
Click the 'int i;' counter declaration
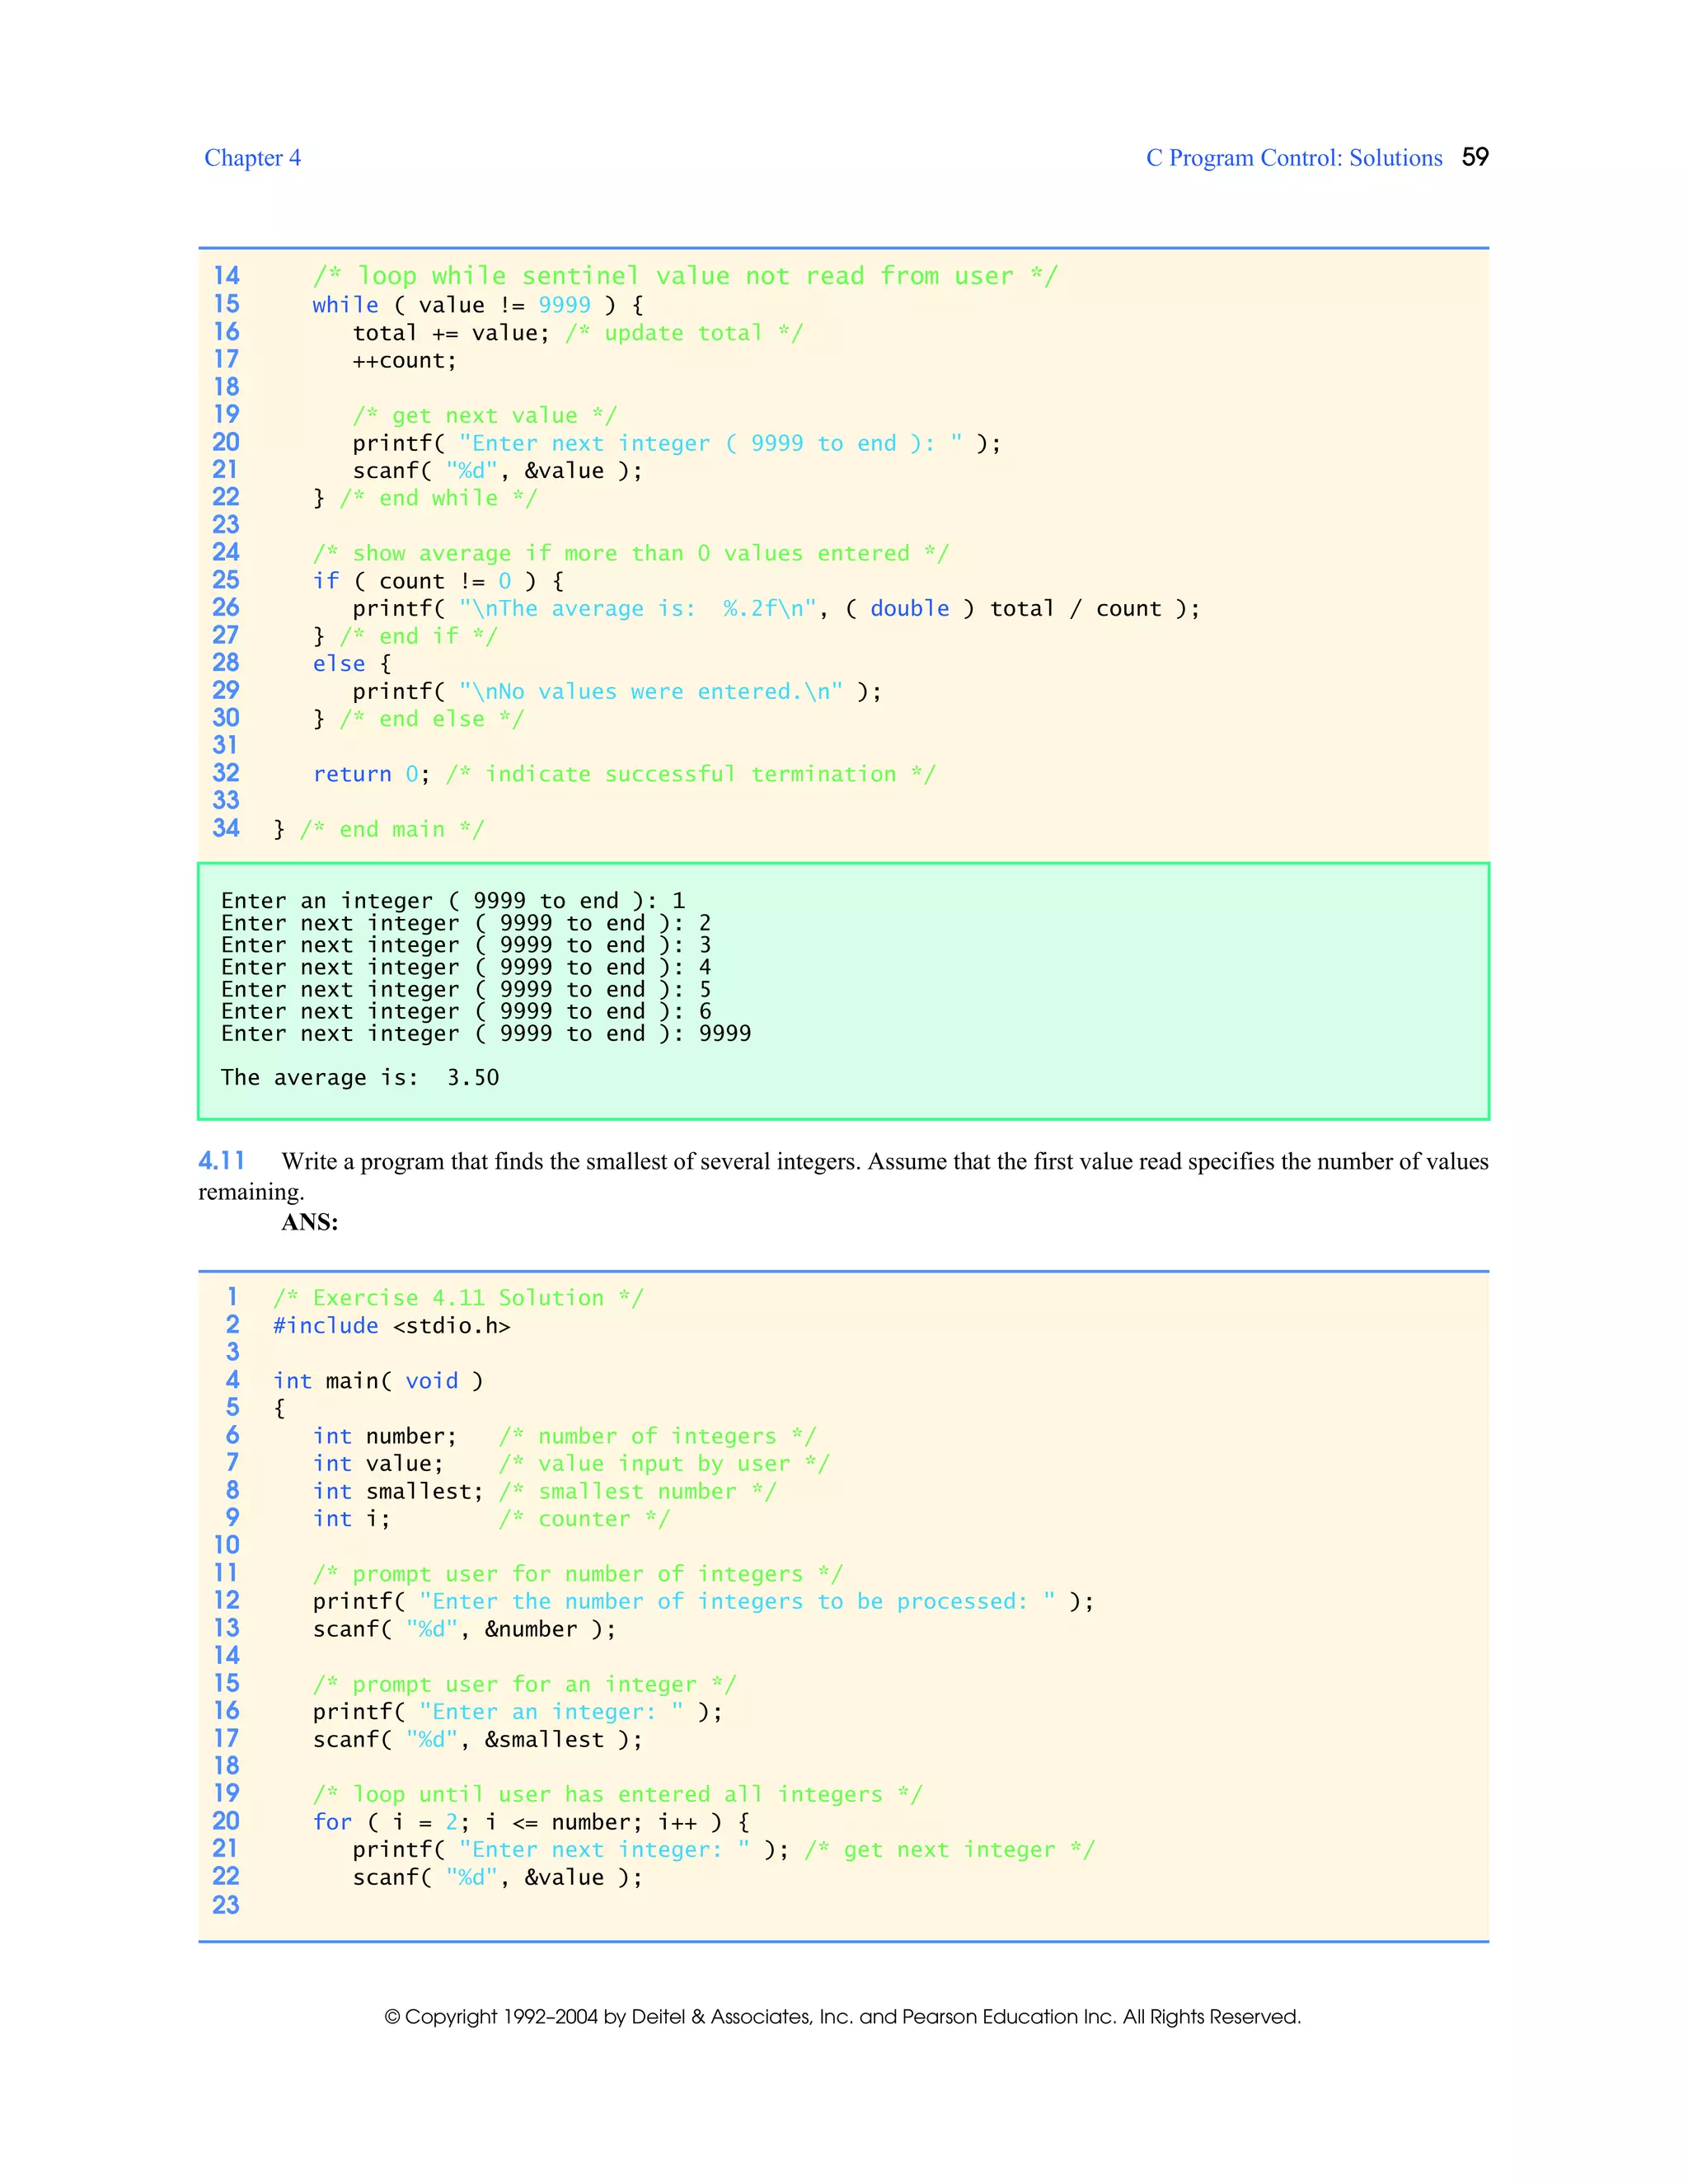(x=352, y=1519)
